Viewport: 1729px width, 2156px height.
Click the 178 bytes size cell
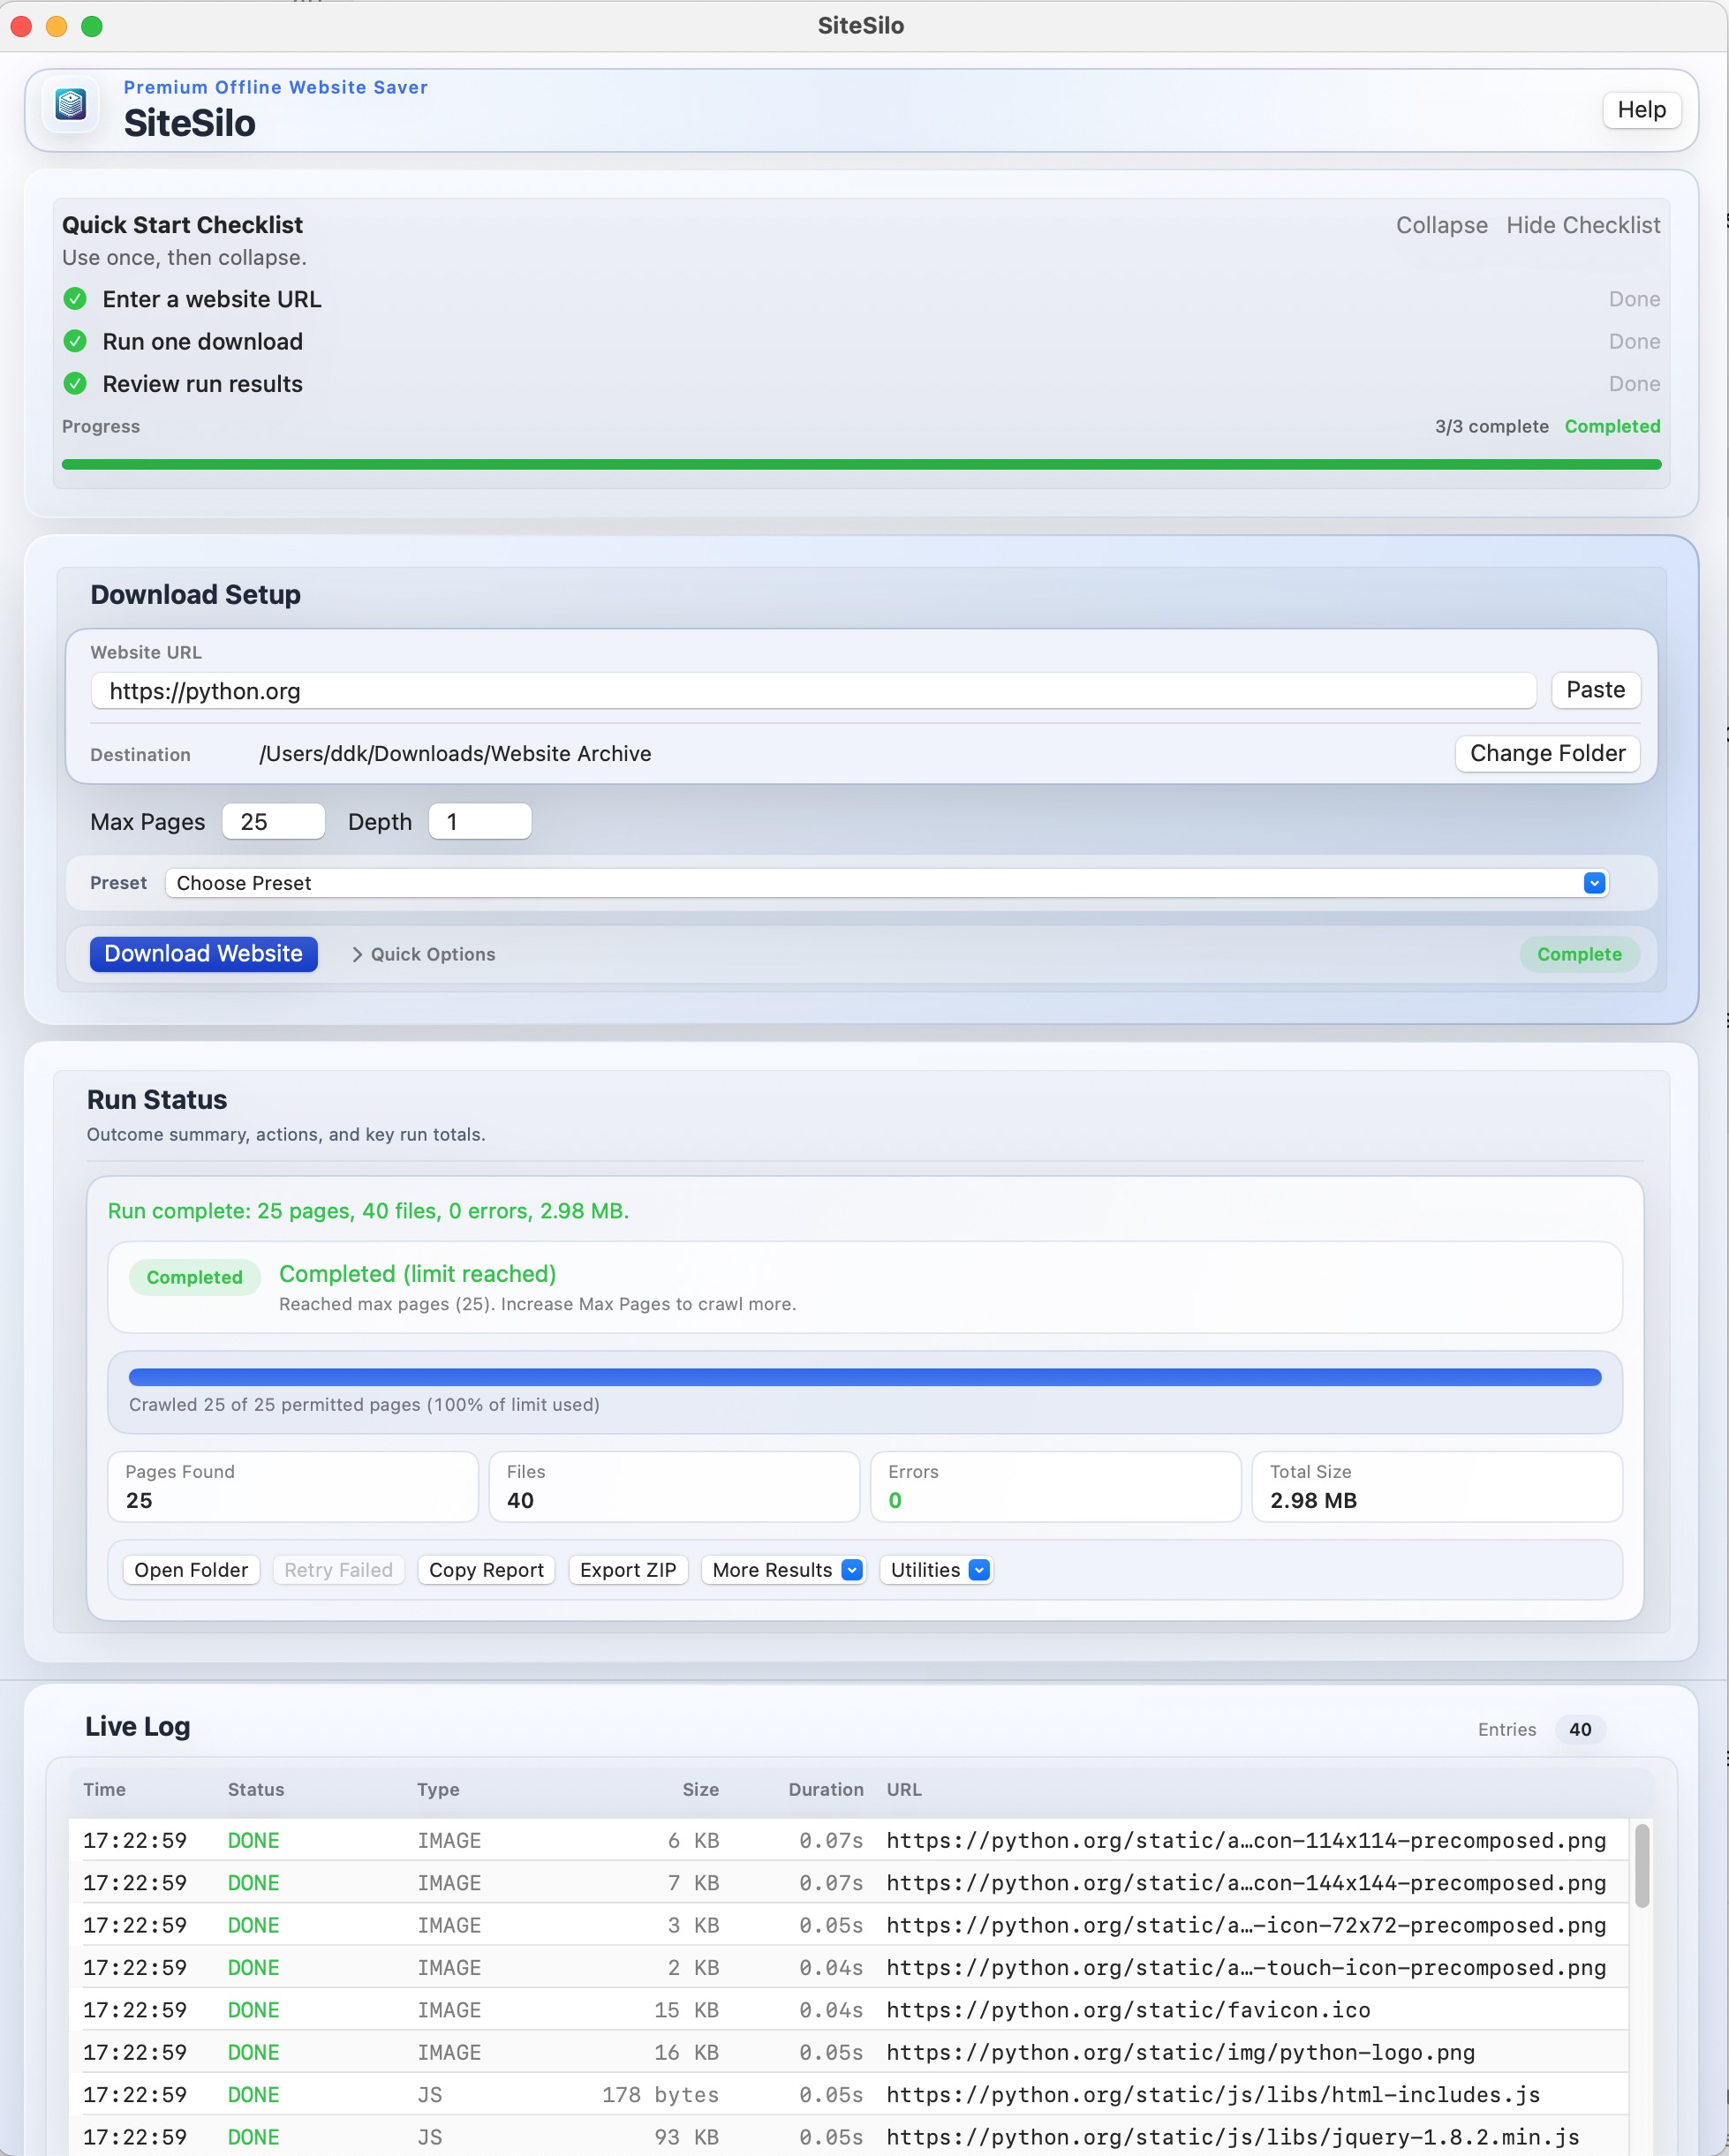[x=660, y=2094]
